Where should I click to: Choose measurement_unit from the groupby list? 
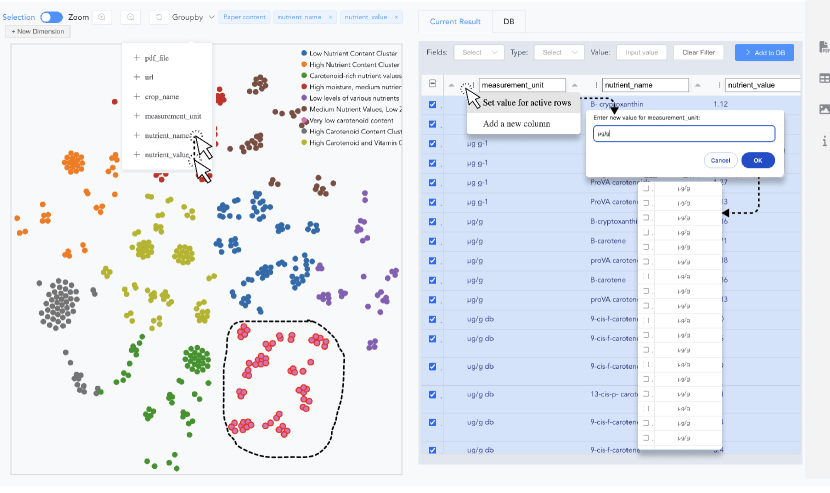tap(173, 116)
